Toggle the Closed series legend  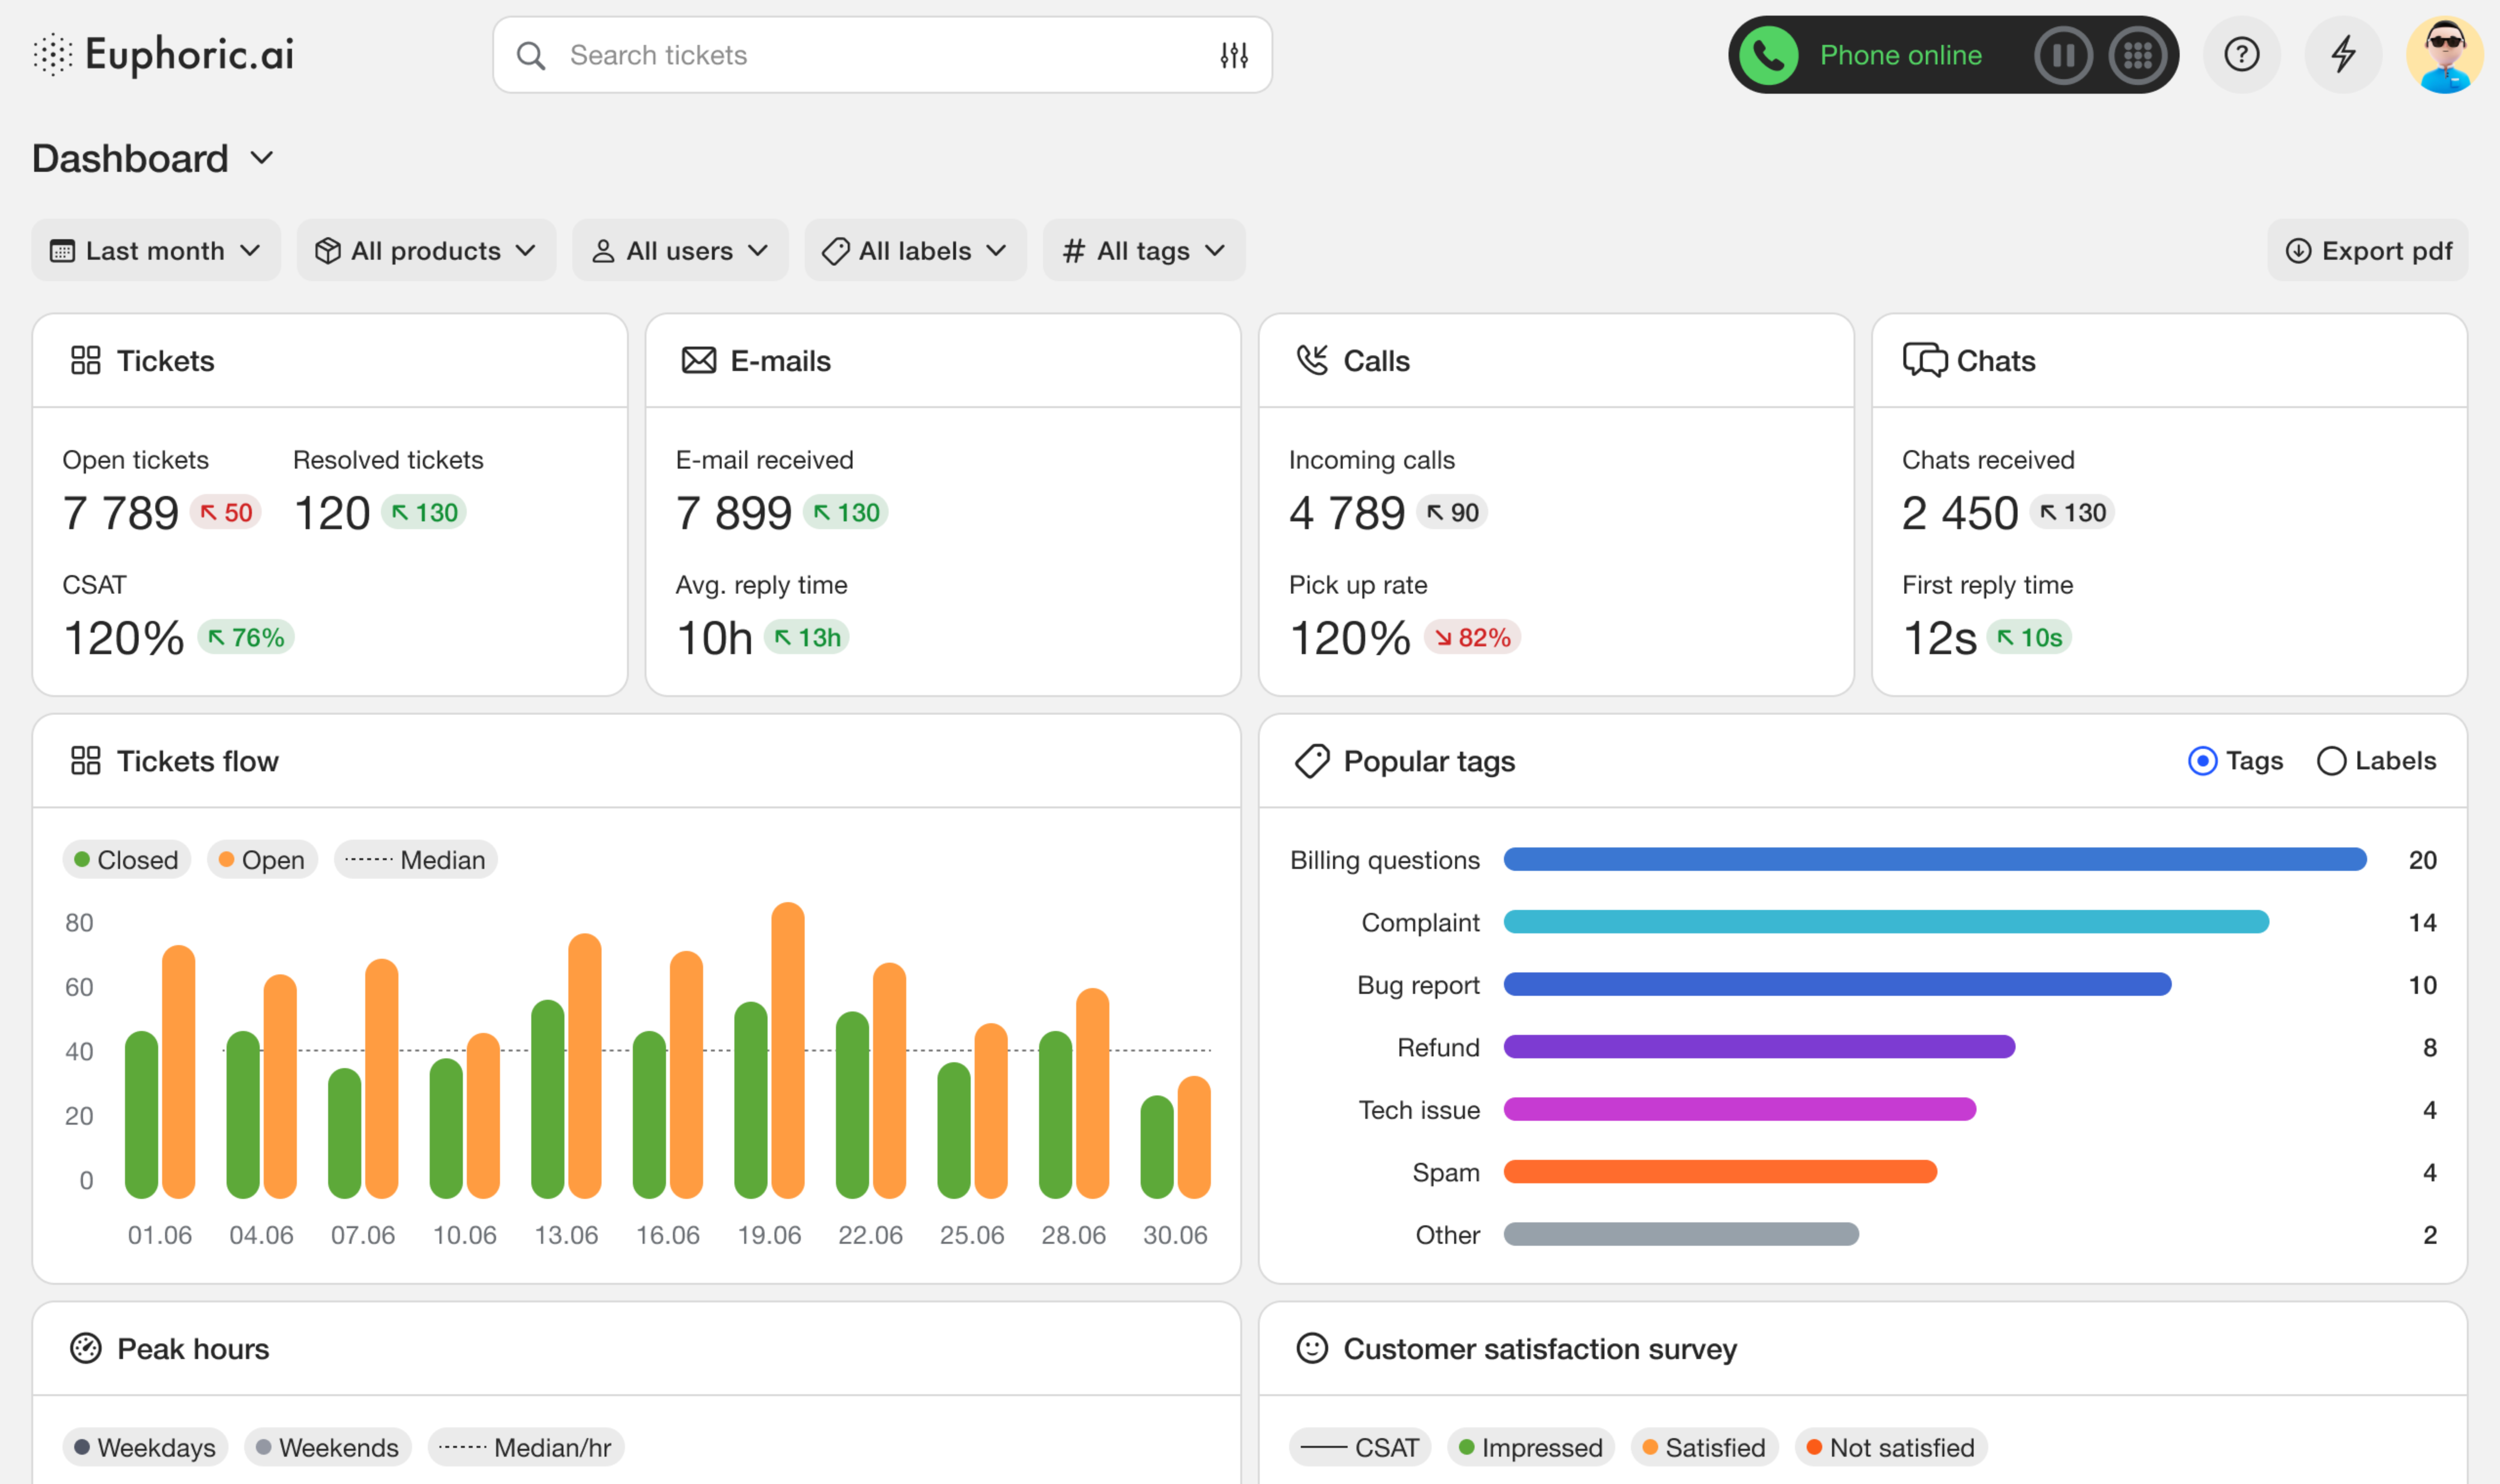[126, 860]
